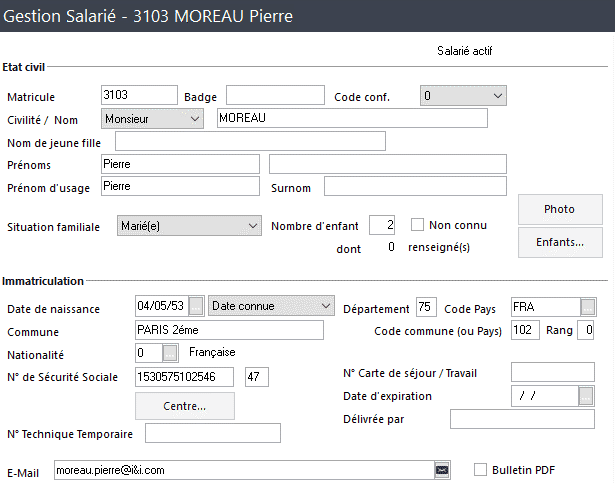
Task: Select the Surnom text field
Action: click(415, 186)
